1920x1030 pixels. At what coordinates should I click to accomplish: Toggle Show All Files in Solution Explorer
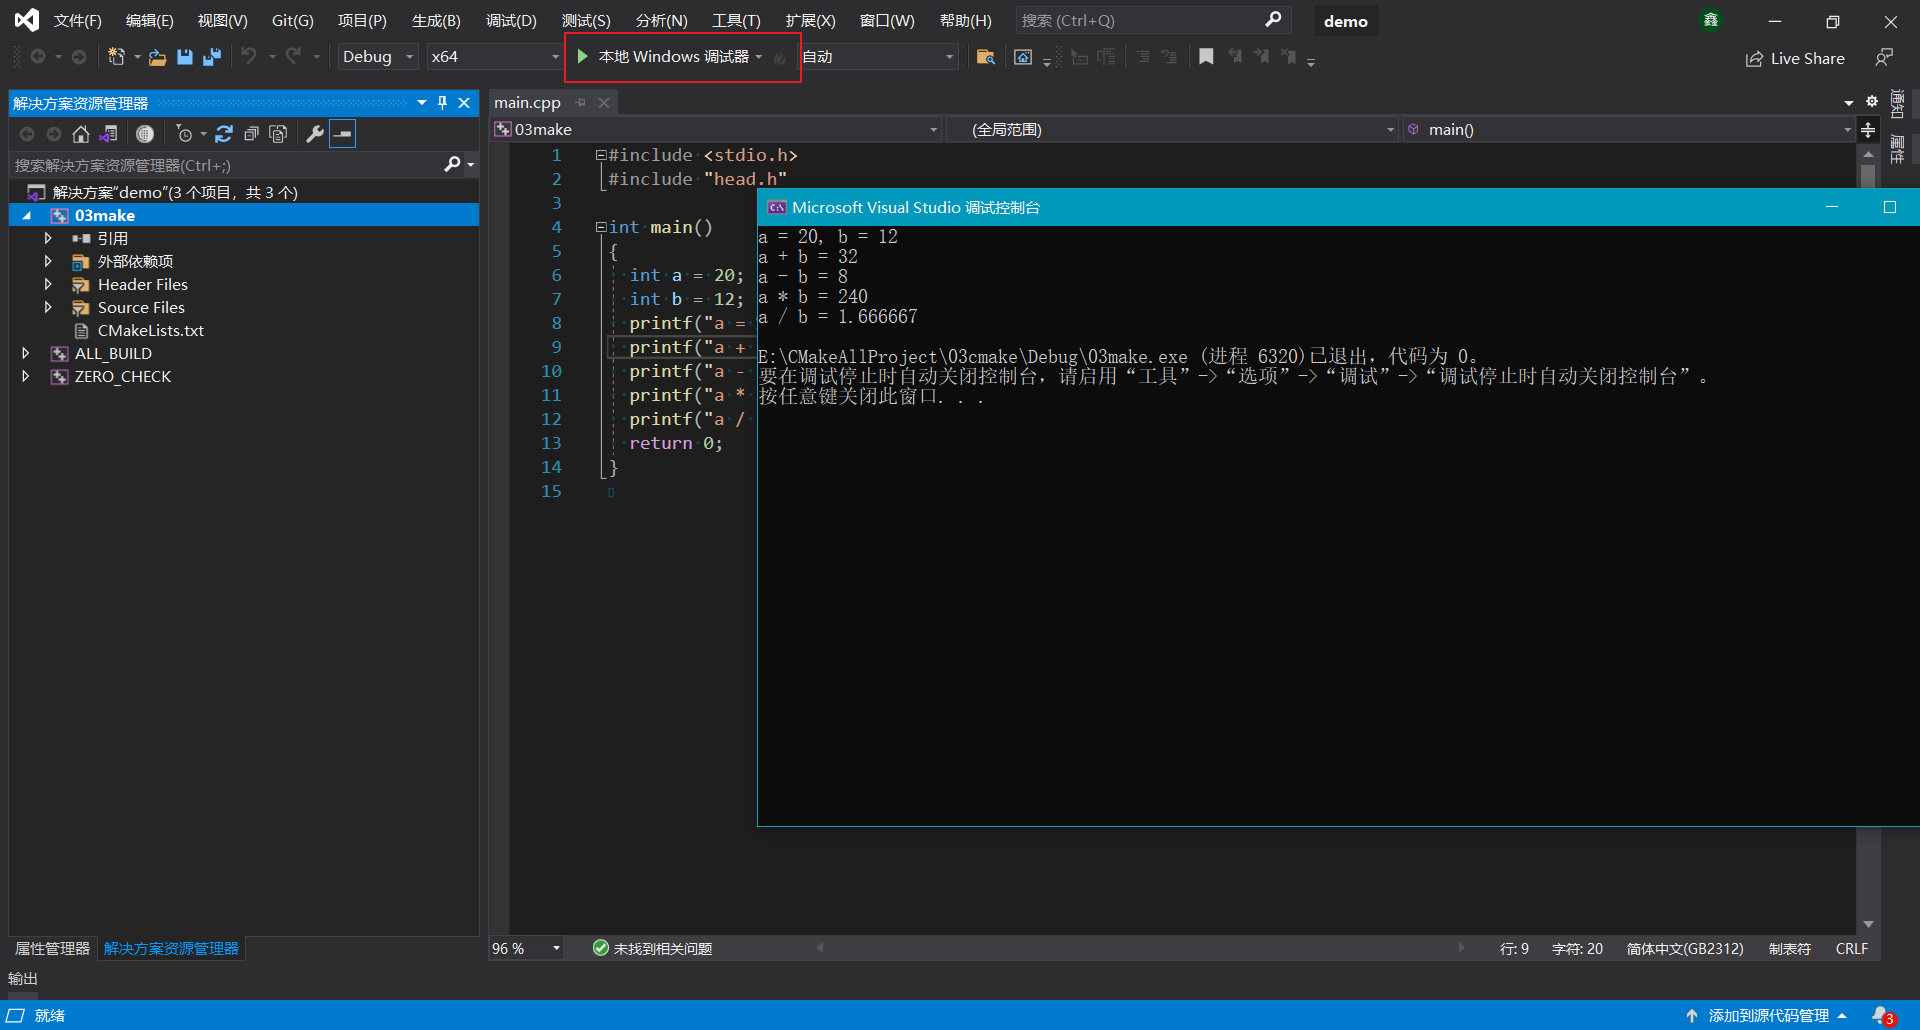coord(278,134)
